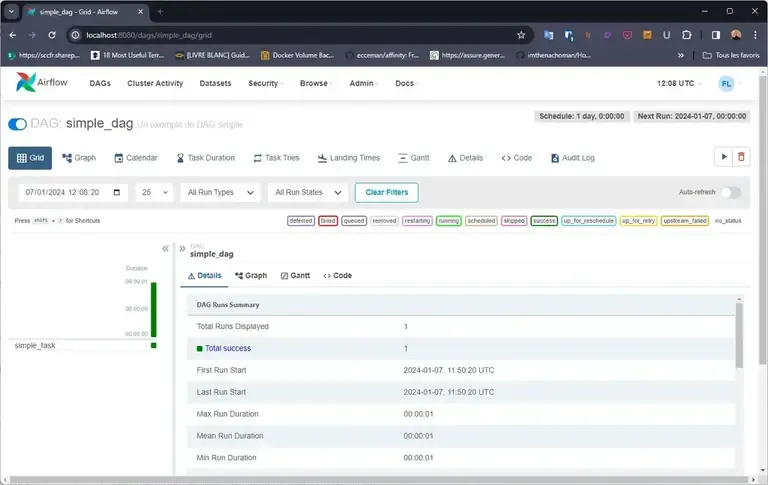Image resolution: width=768 pixels, height=485 pixels.
Task: Open Total success link
Action: (x=227, y=348)
